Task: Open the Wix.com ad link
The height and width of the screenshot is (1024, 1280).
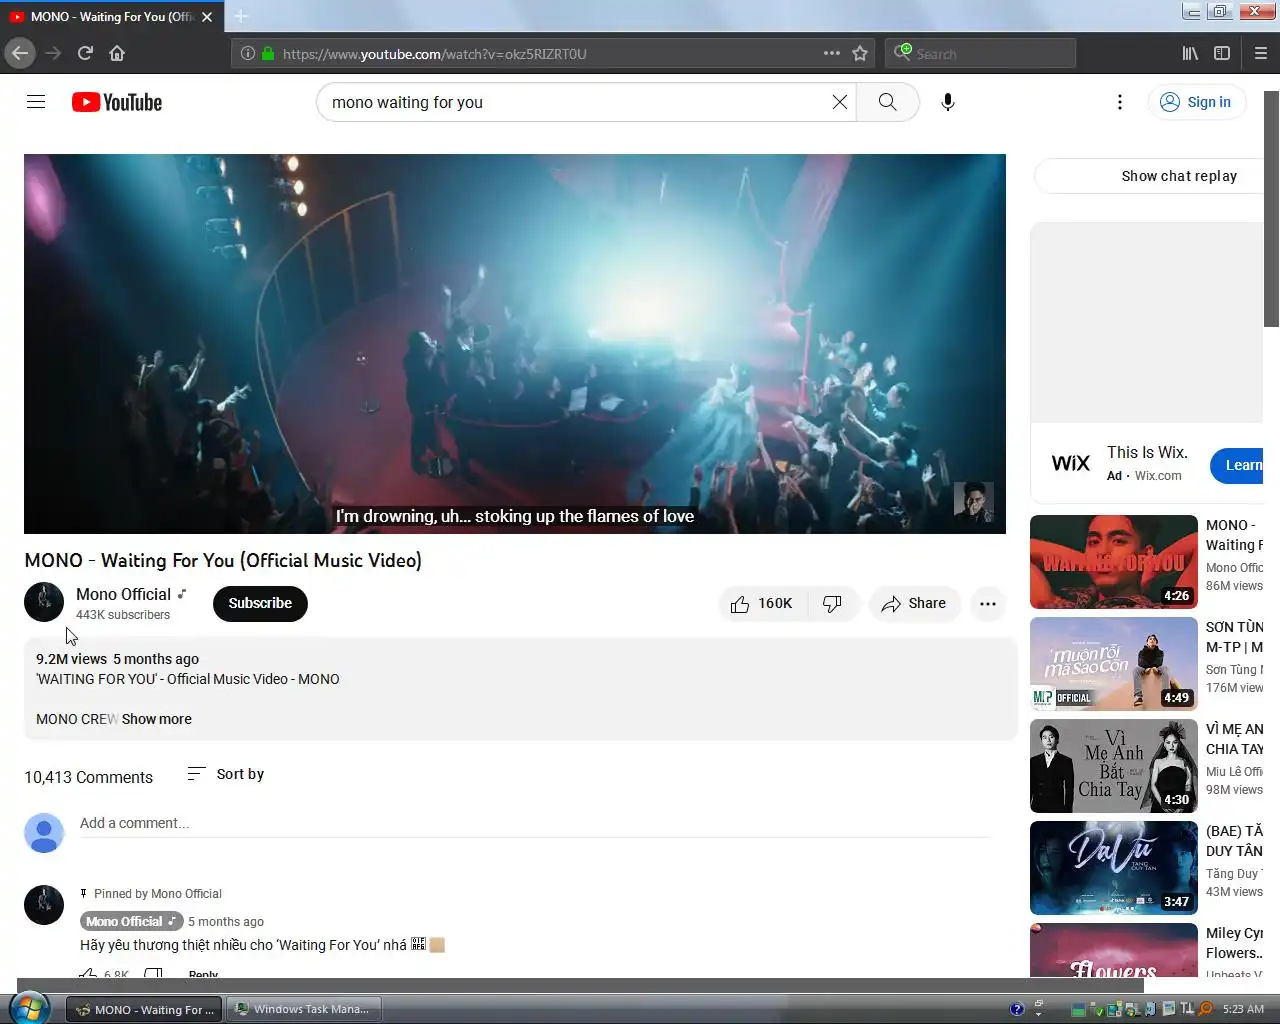Action: (x=1158, y=476)
